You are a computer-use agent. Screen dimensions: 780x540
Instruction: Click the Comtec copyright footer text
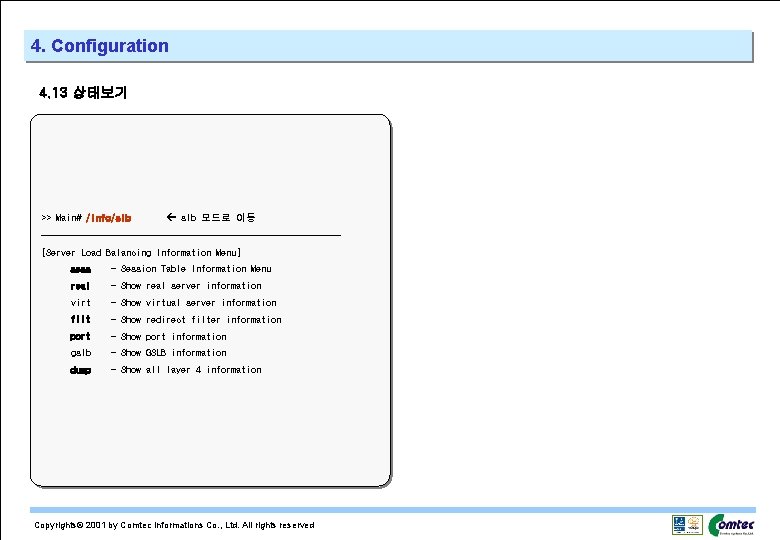point(174,525)
